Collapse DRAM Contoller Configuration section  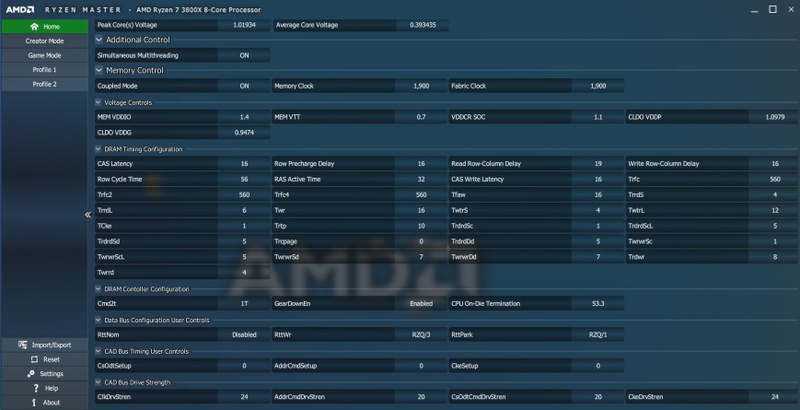98,289
